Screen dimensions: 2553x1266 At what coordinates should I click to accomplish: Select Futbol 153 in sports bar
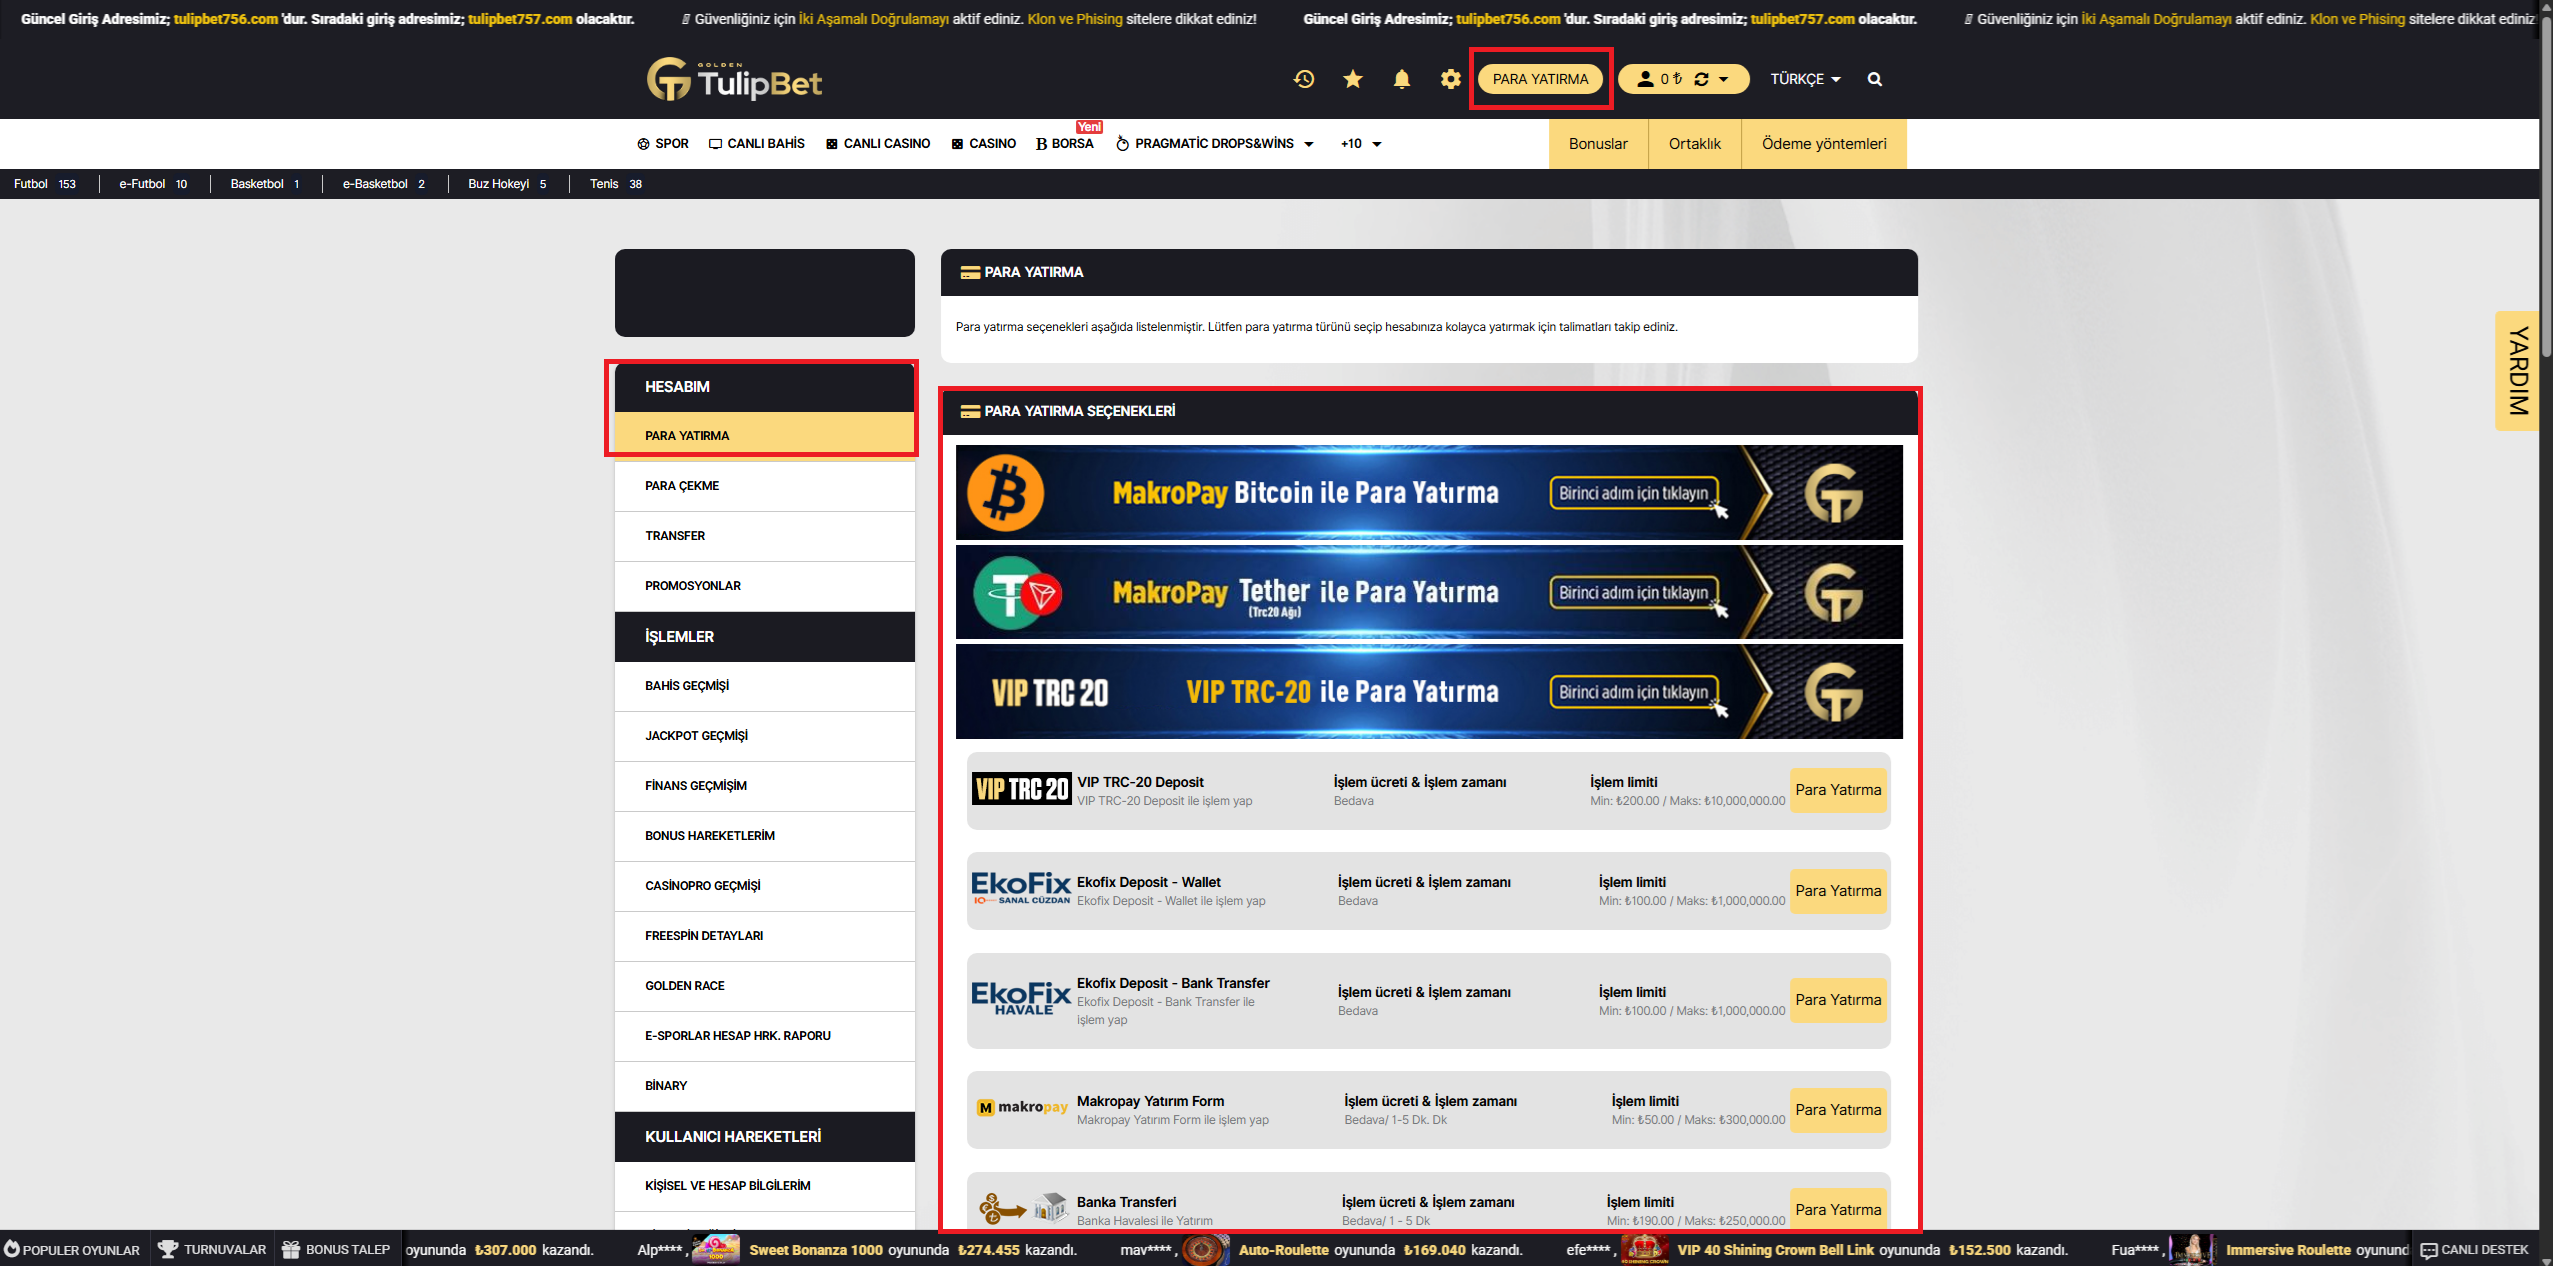point(45,184)
